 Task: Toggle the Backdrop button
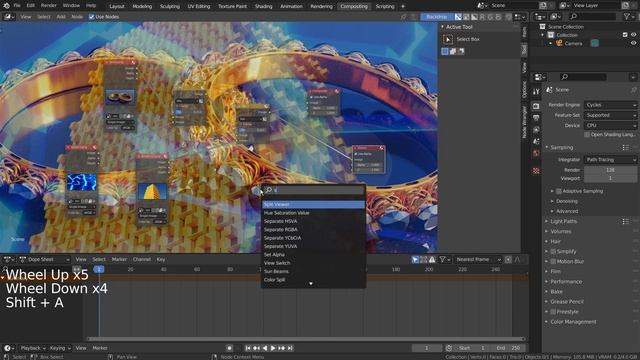436,17
